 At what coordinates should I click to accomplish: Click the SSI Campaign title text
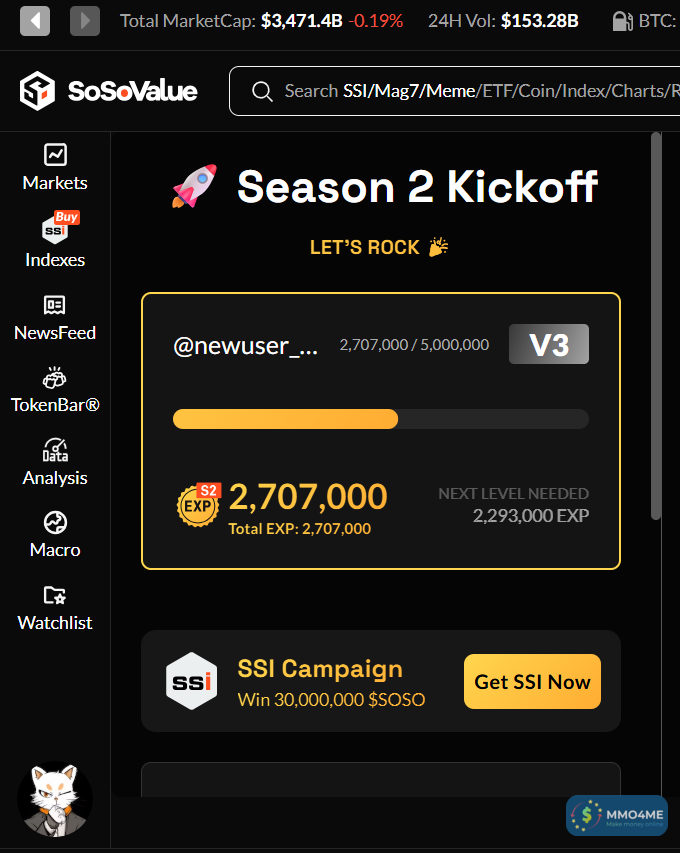[x=320, y=669]
